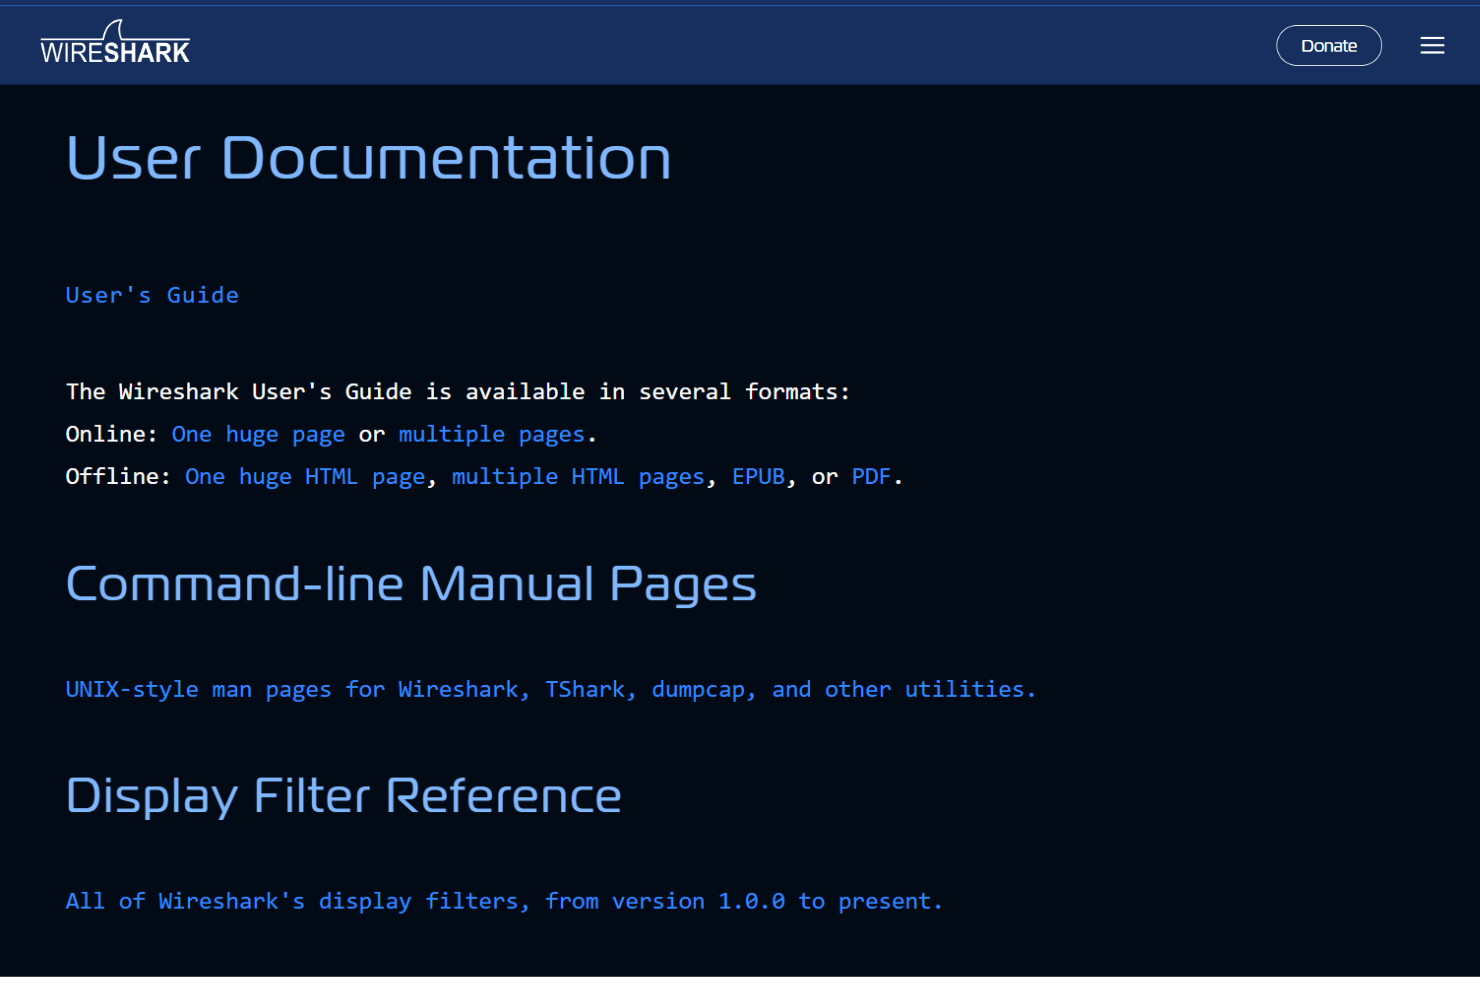Click the 'User Documentation' heading
This screenshot has width=1480, height=987.
point(369,158)
